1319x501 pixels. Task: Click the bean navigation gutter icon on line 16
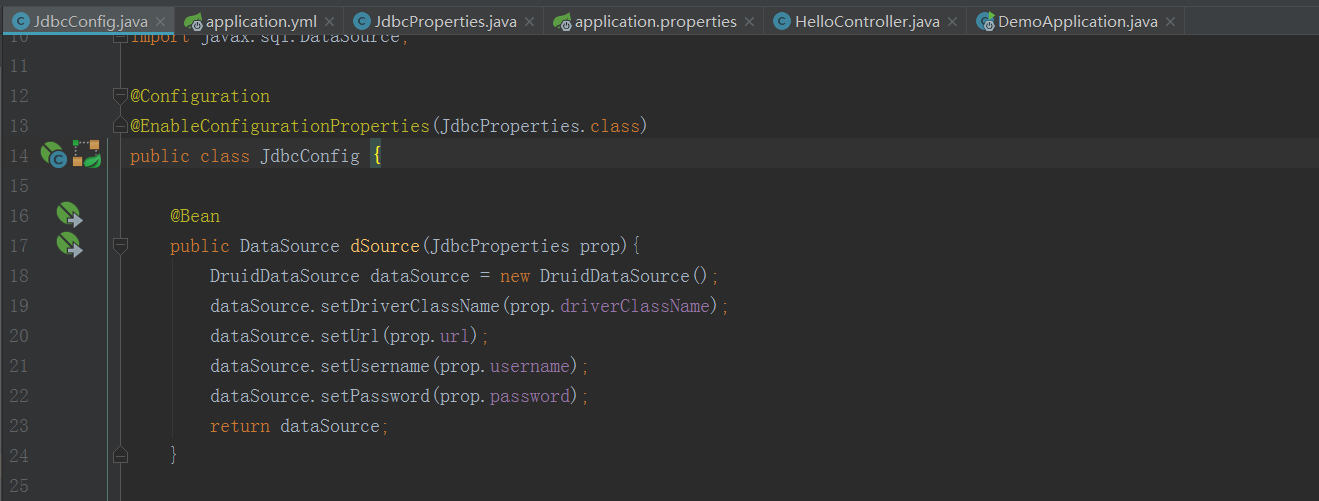[x=69, y=215]
